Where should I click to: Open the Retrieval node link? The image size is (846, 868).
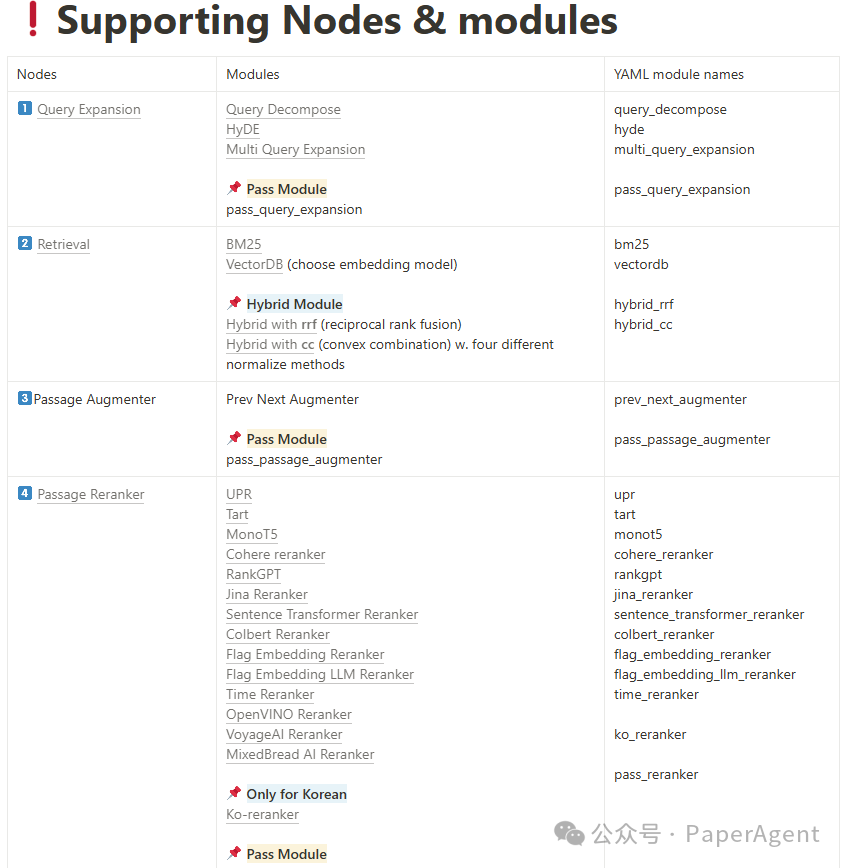point(63,245)
